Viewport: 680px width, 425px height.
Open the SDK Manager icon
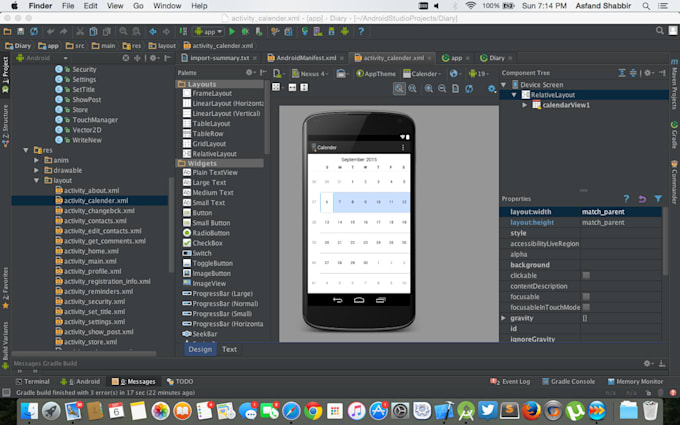pos(331,31)
